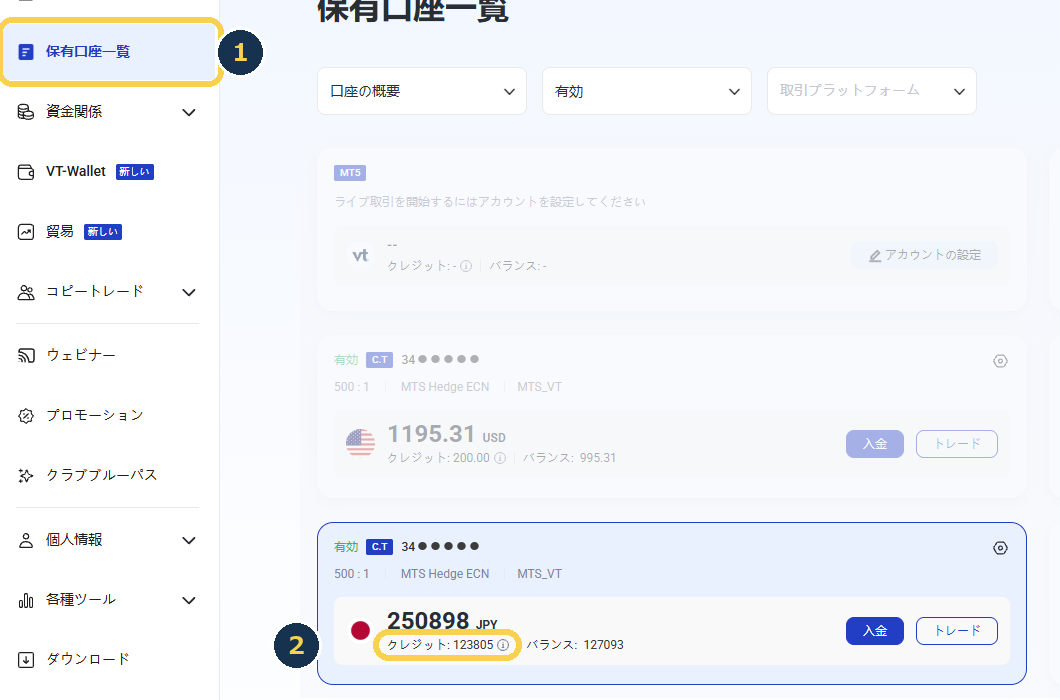The height and width of the screenshot is (700, 1060).
Task: Click MTS_VT on the USD account
Action: [x=539, y=387]
